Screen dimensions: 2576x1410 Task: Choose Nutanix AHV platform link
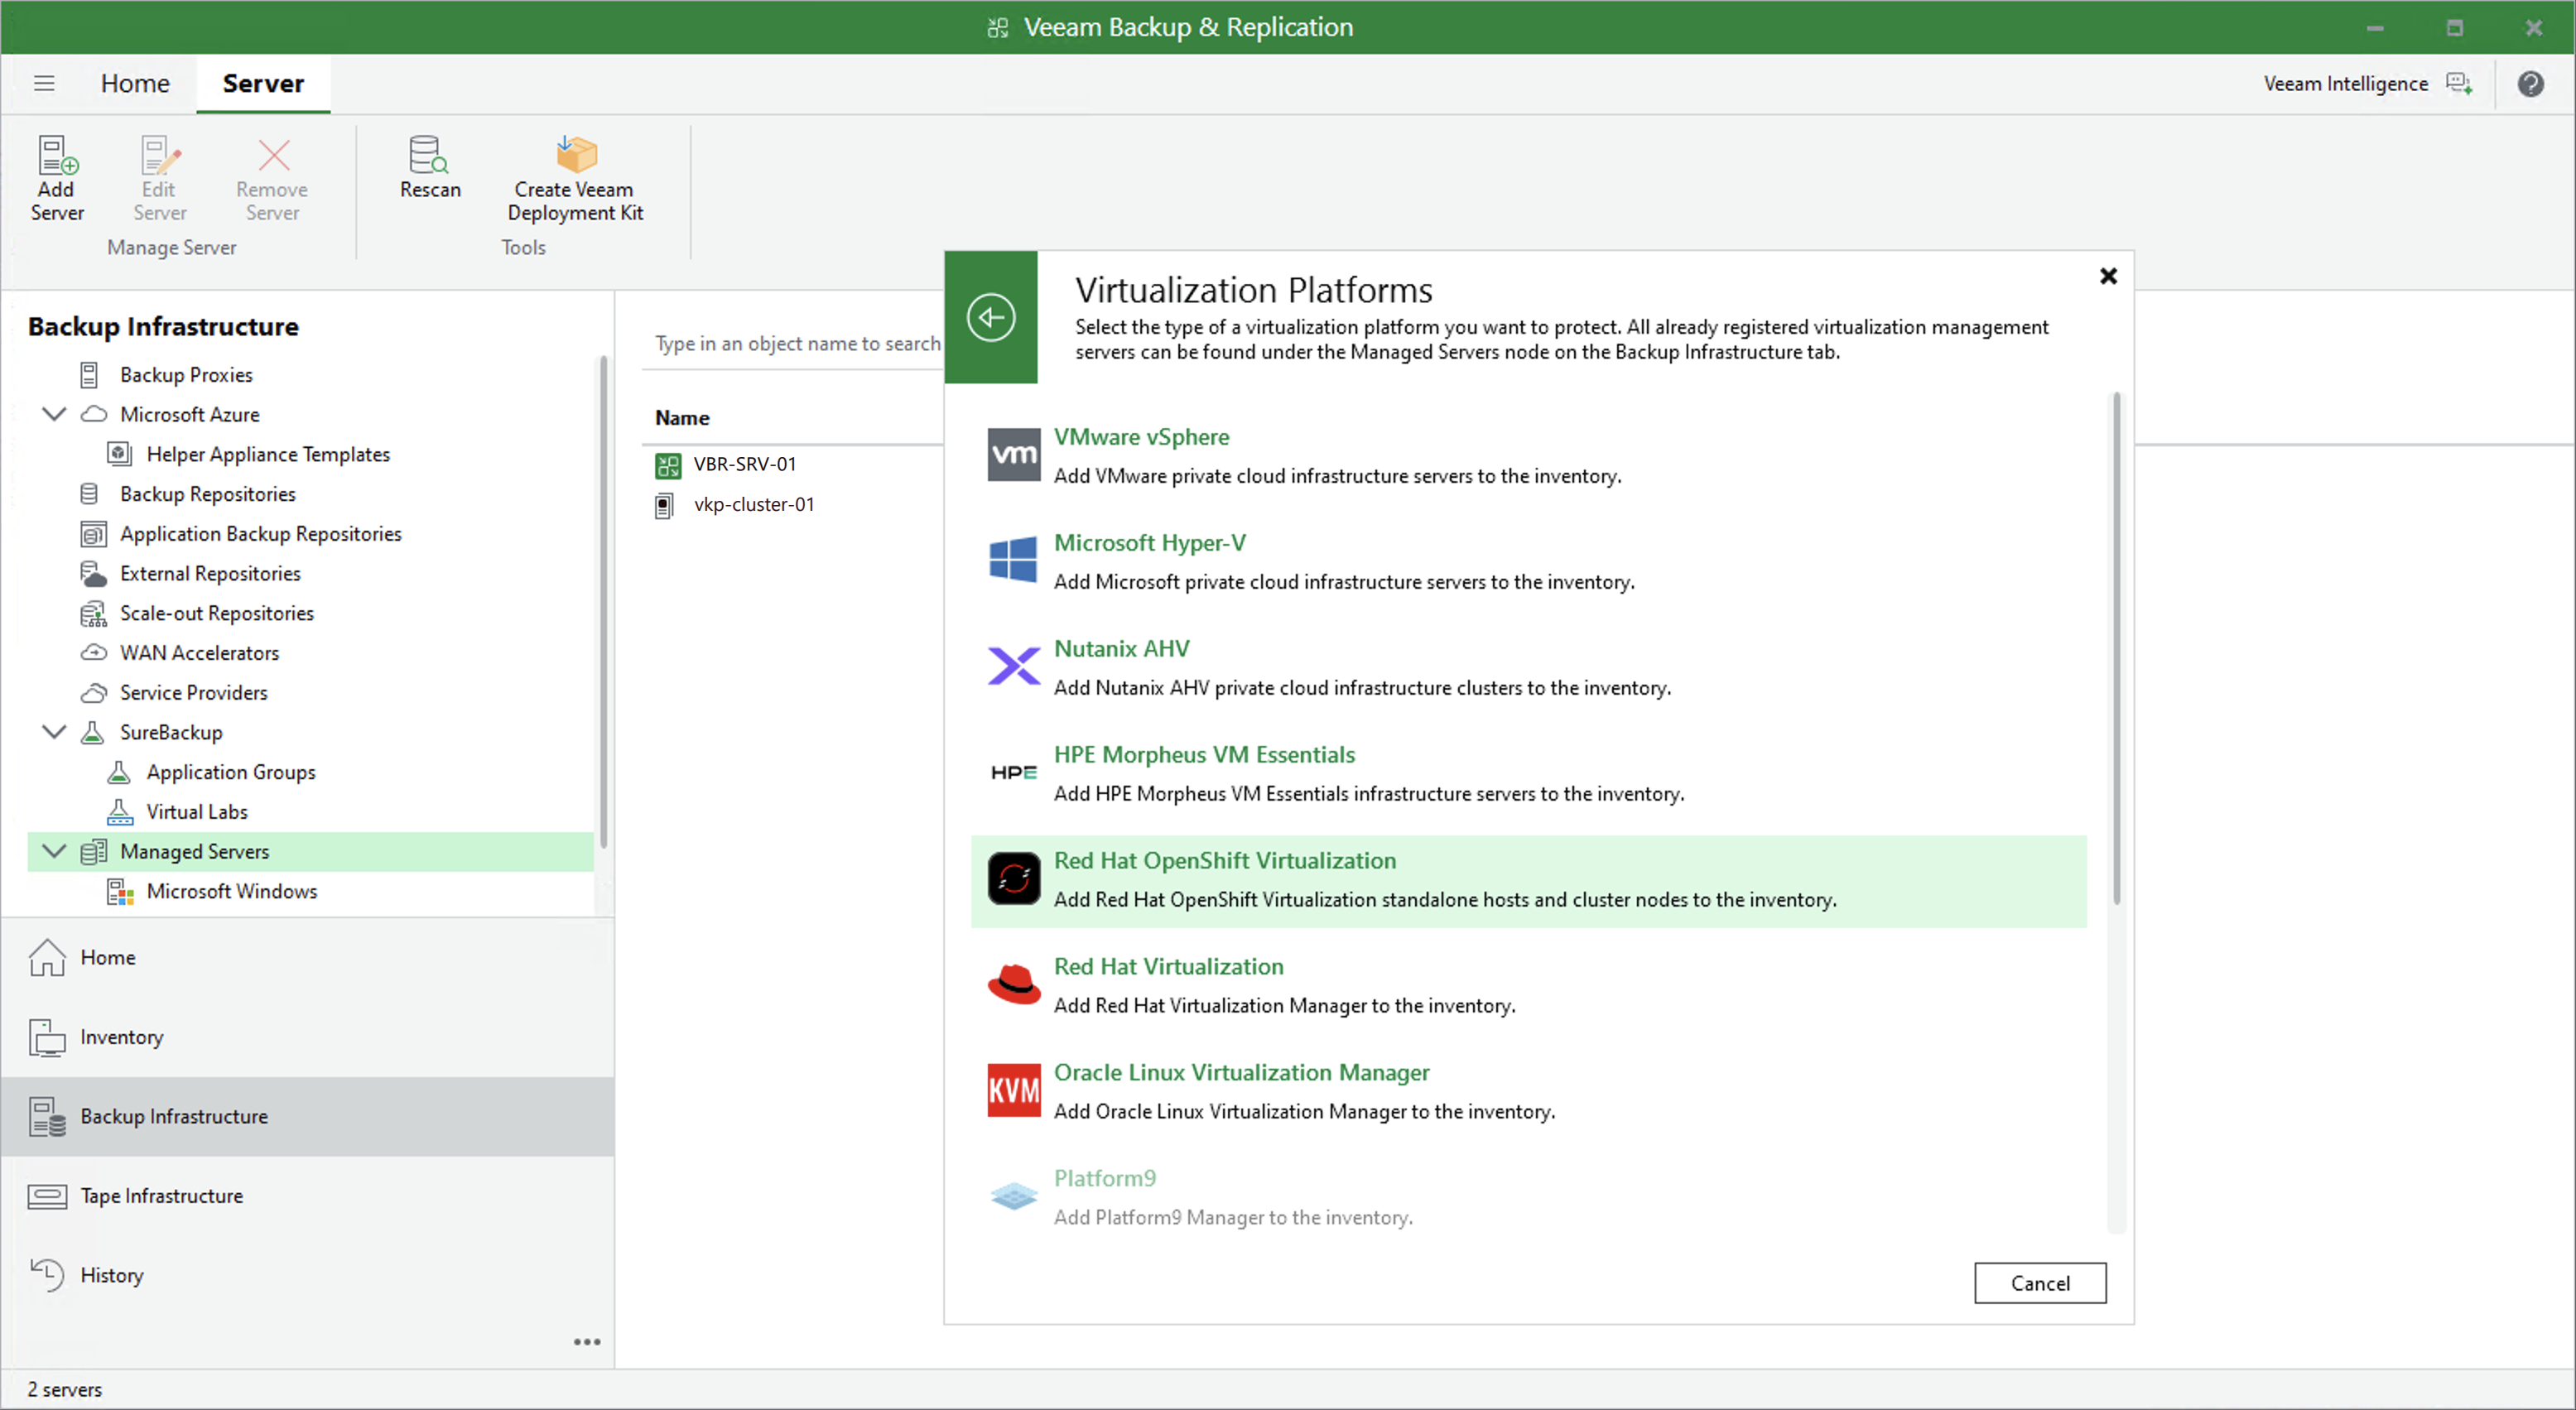[1122, 649]
